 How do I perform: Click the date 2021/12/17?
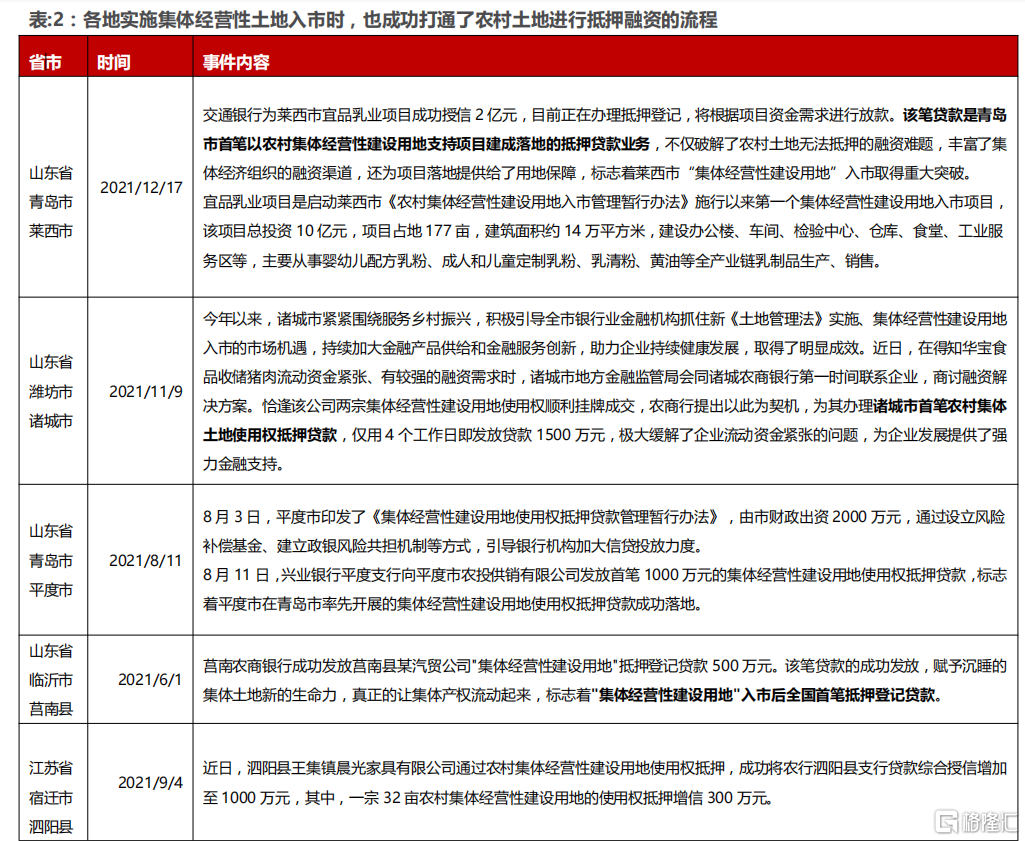coord(141,188)
